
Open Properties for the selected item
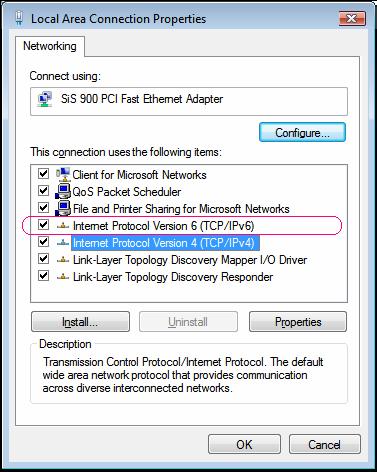coord(298,322)
